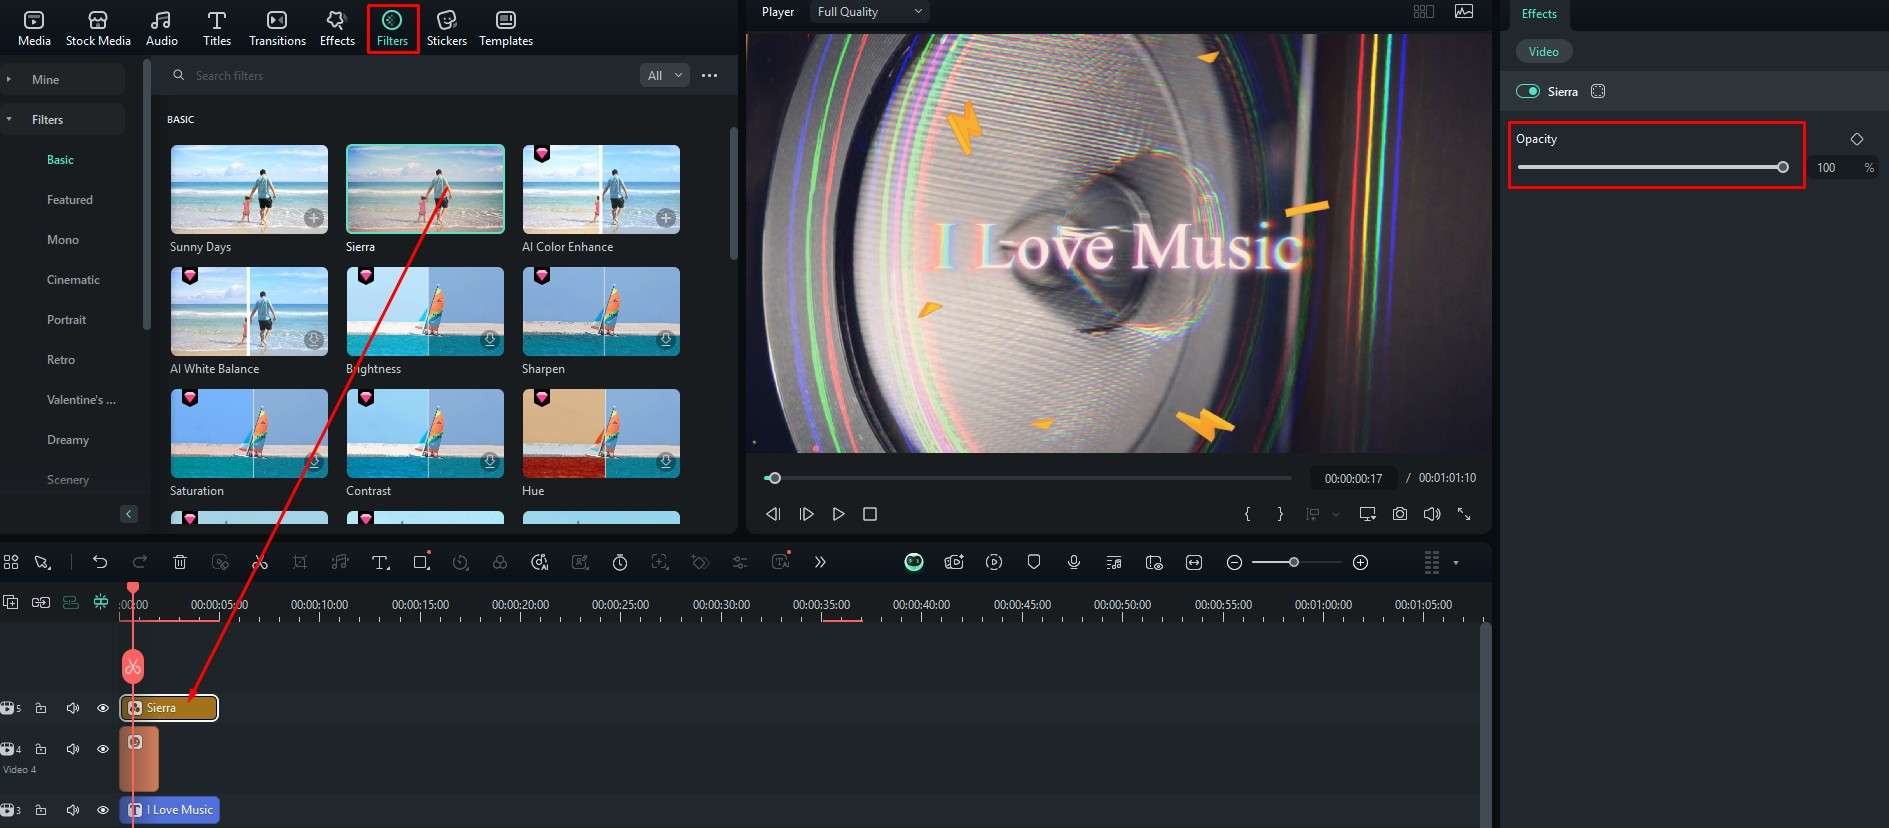The width and height of the screenshot is (1889, 828).
Task: Click the Mark In curly brace
Action: click(1247, 514)
